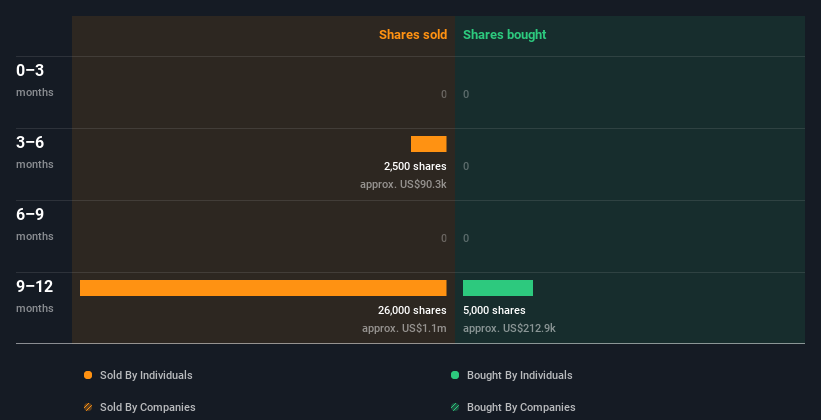Click the 9–12 months row label
This screenshot has height=420, width=821.
[x=35, y=296]
